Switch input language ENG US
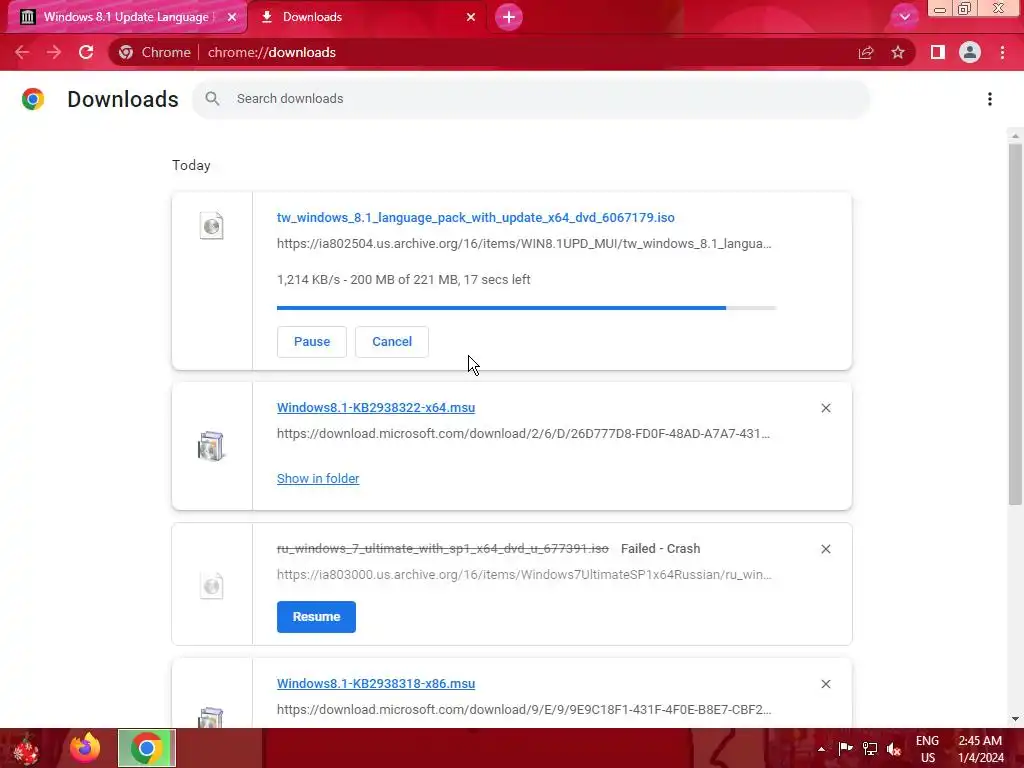The width and height of the screenshot is (1024, 768). click(x=927, y=749)
